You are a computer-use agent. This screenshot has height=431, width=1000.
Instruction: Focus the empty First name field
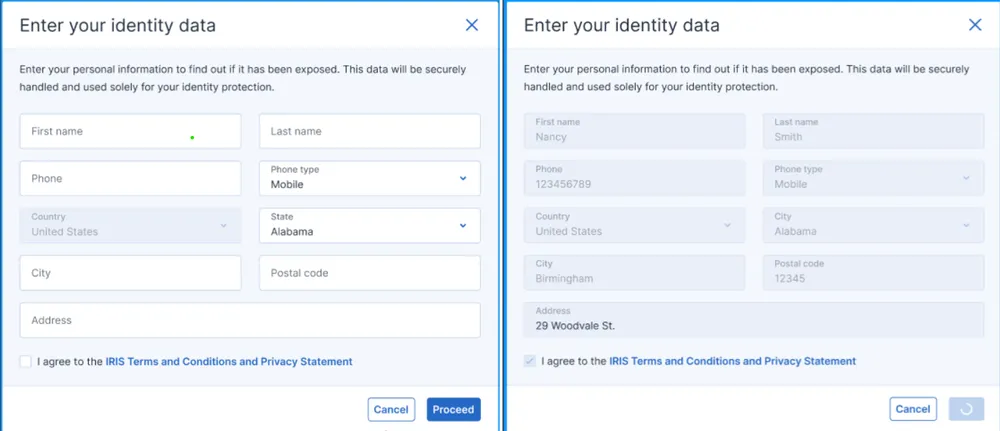[x=130, y=131]
